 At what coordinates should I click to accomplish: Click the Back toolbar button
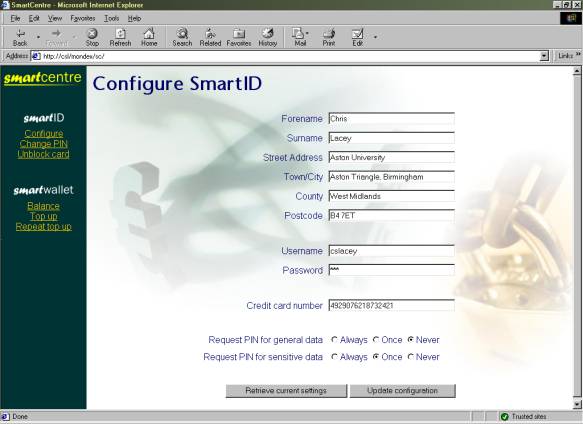click(20, 37)
